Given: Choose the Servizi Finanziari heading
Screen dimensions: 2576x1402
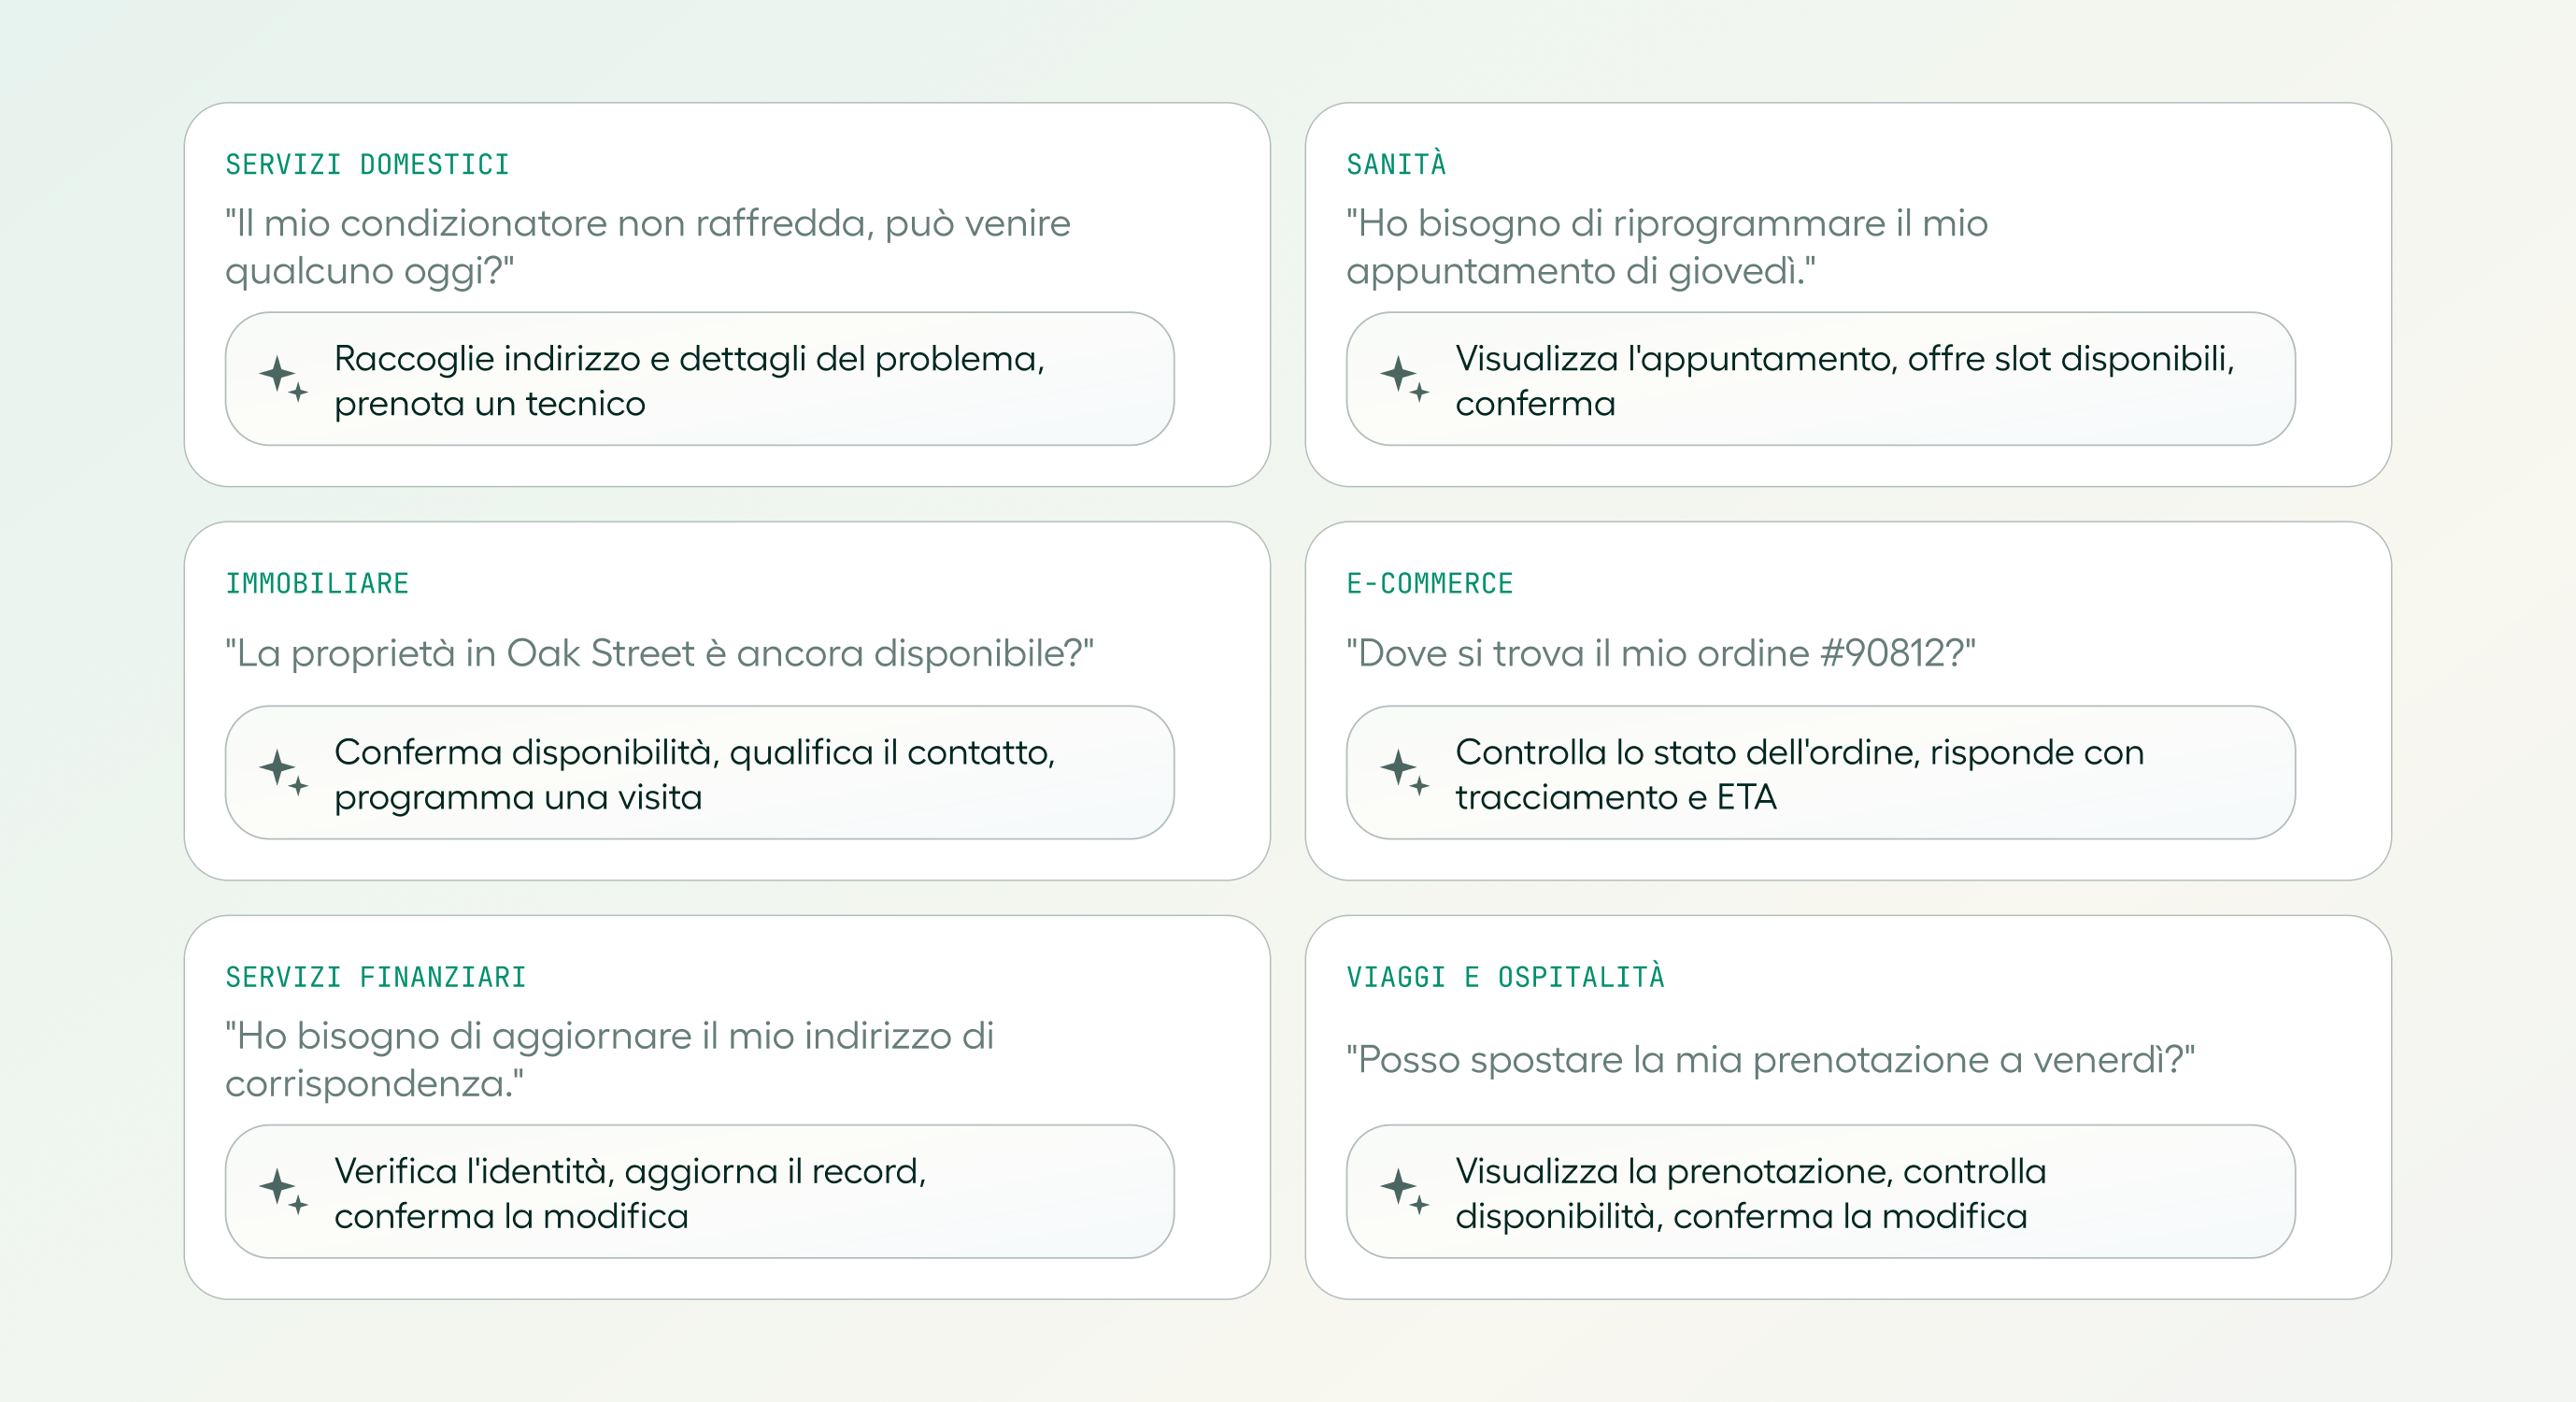Looking at the screenshot, I should [375, 978].
